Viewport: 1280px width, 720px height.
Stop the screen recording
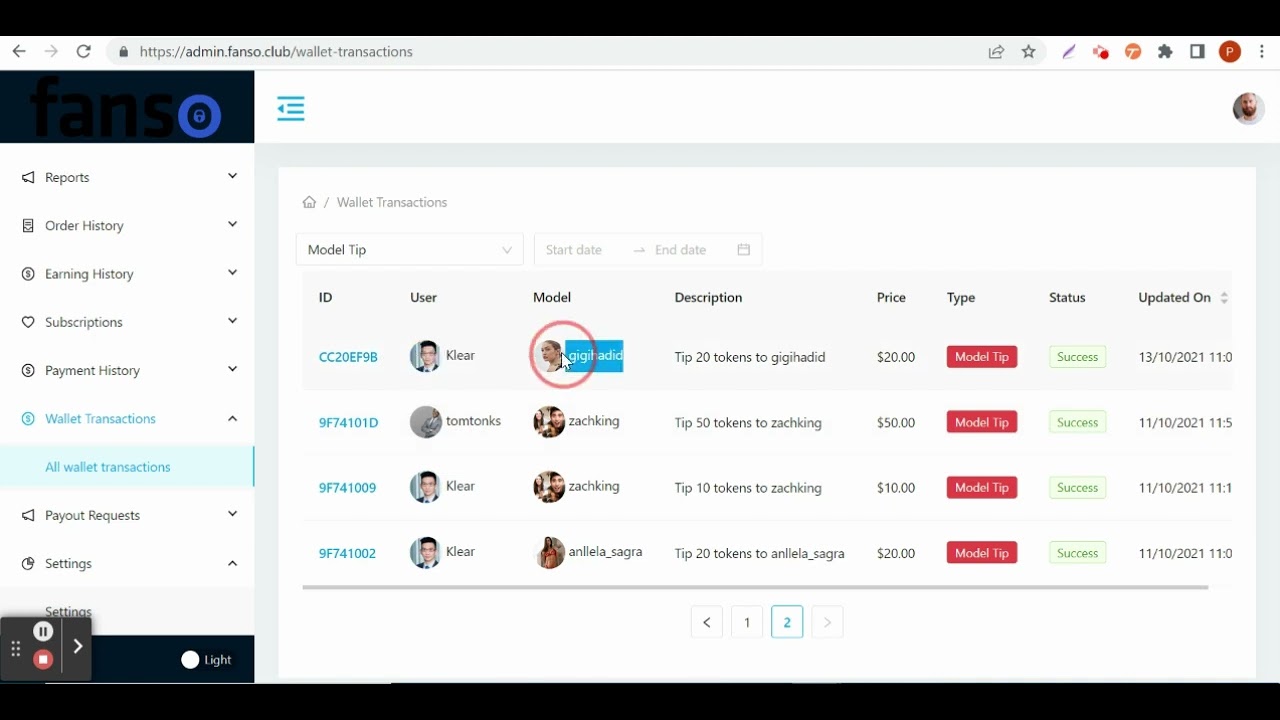tap(43, 659)
